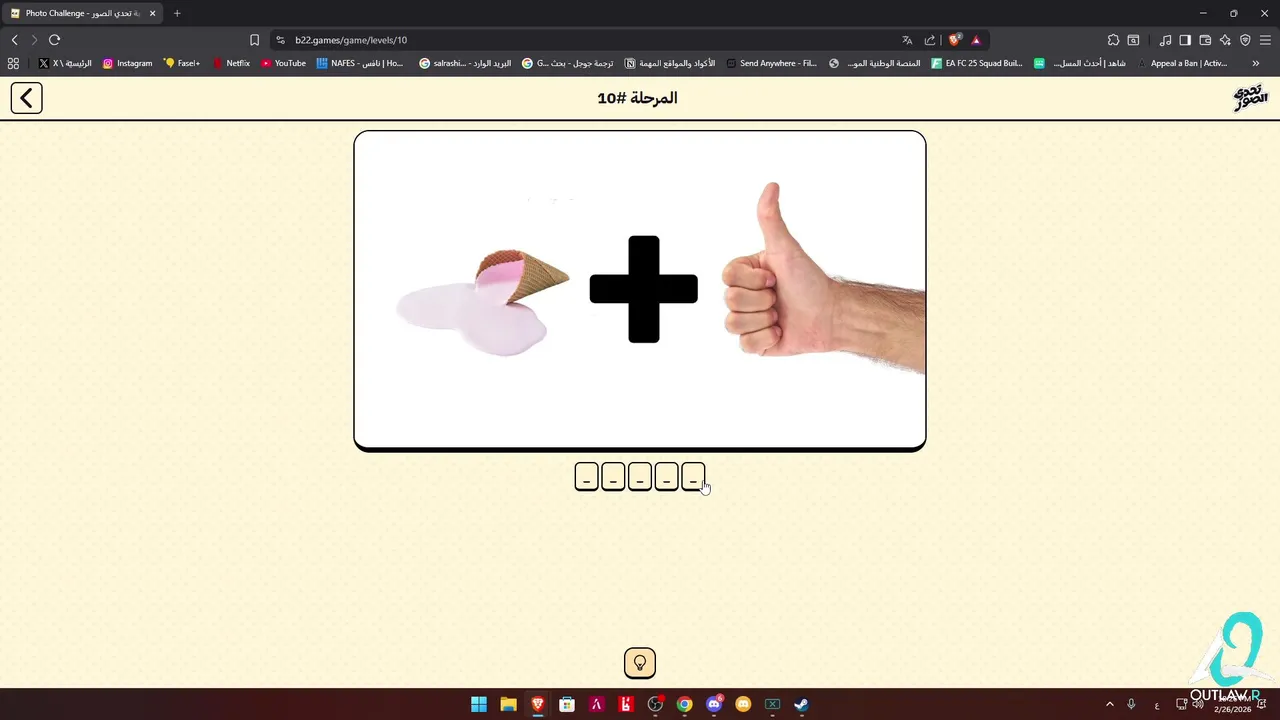The width and height of the screenshot is (1280, 720).
Task: Click the middle answer letter box
Action: click(x=640, y=477)
